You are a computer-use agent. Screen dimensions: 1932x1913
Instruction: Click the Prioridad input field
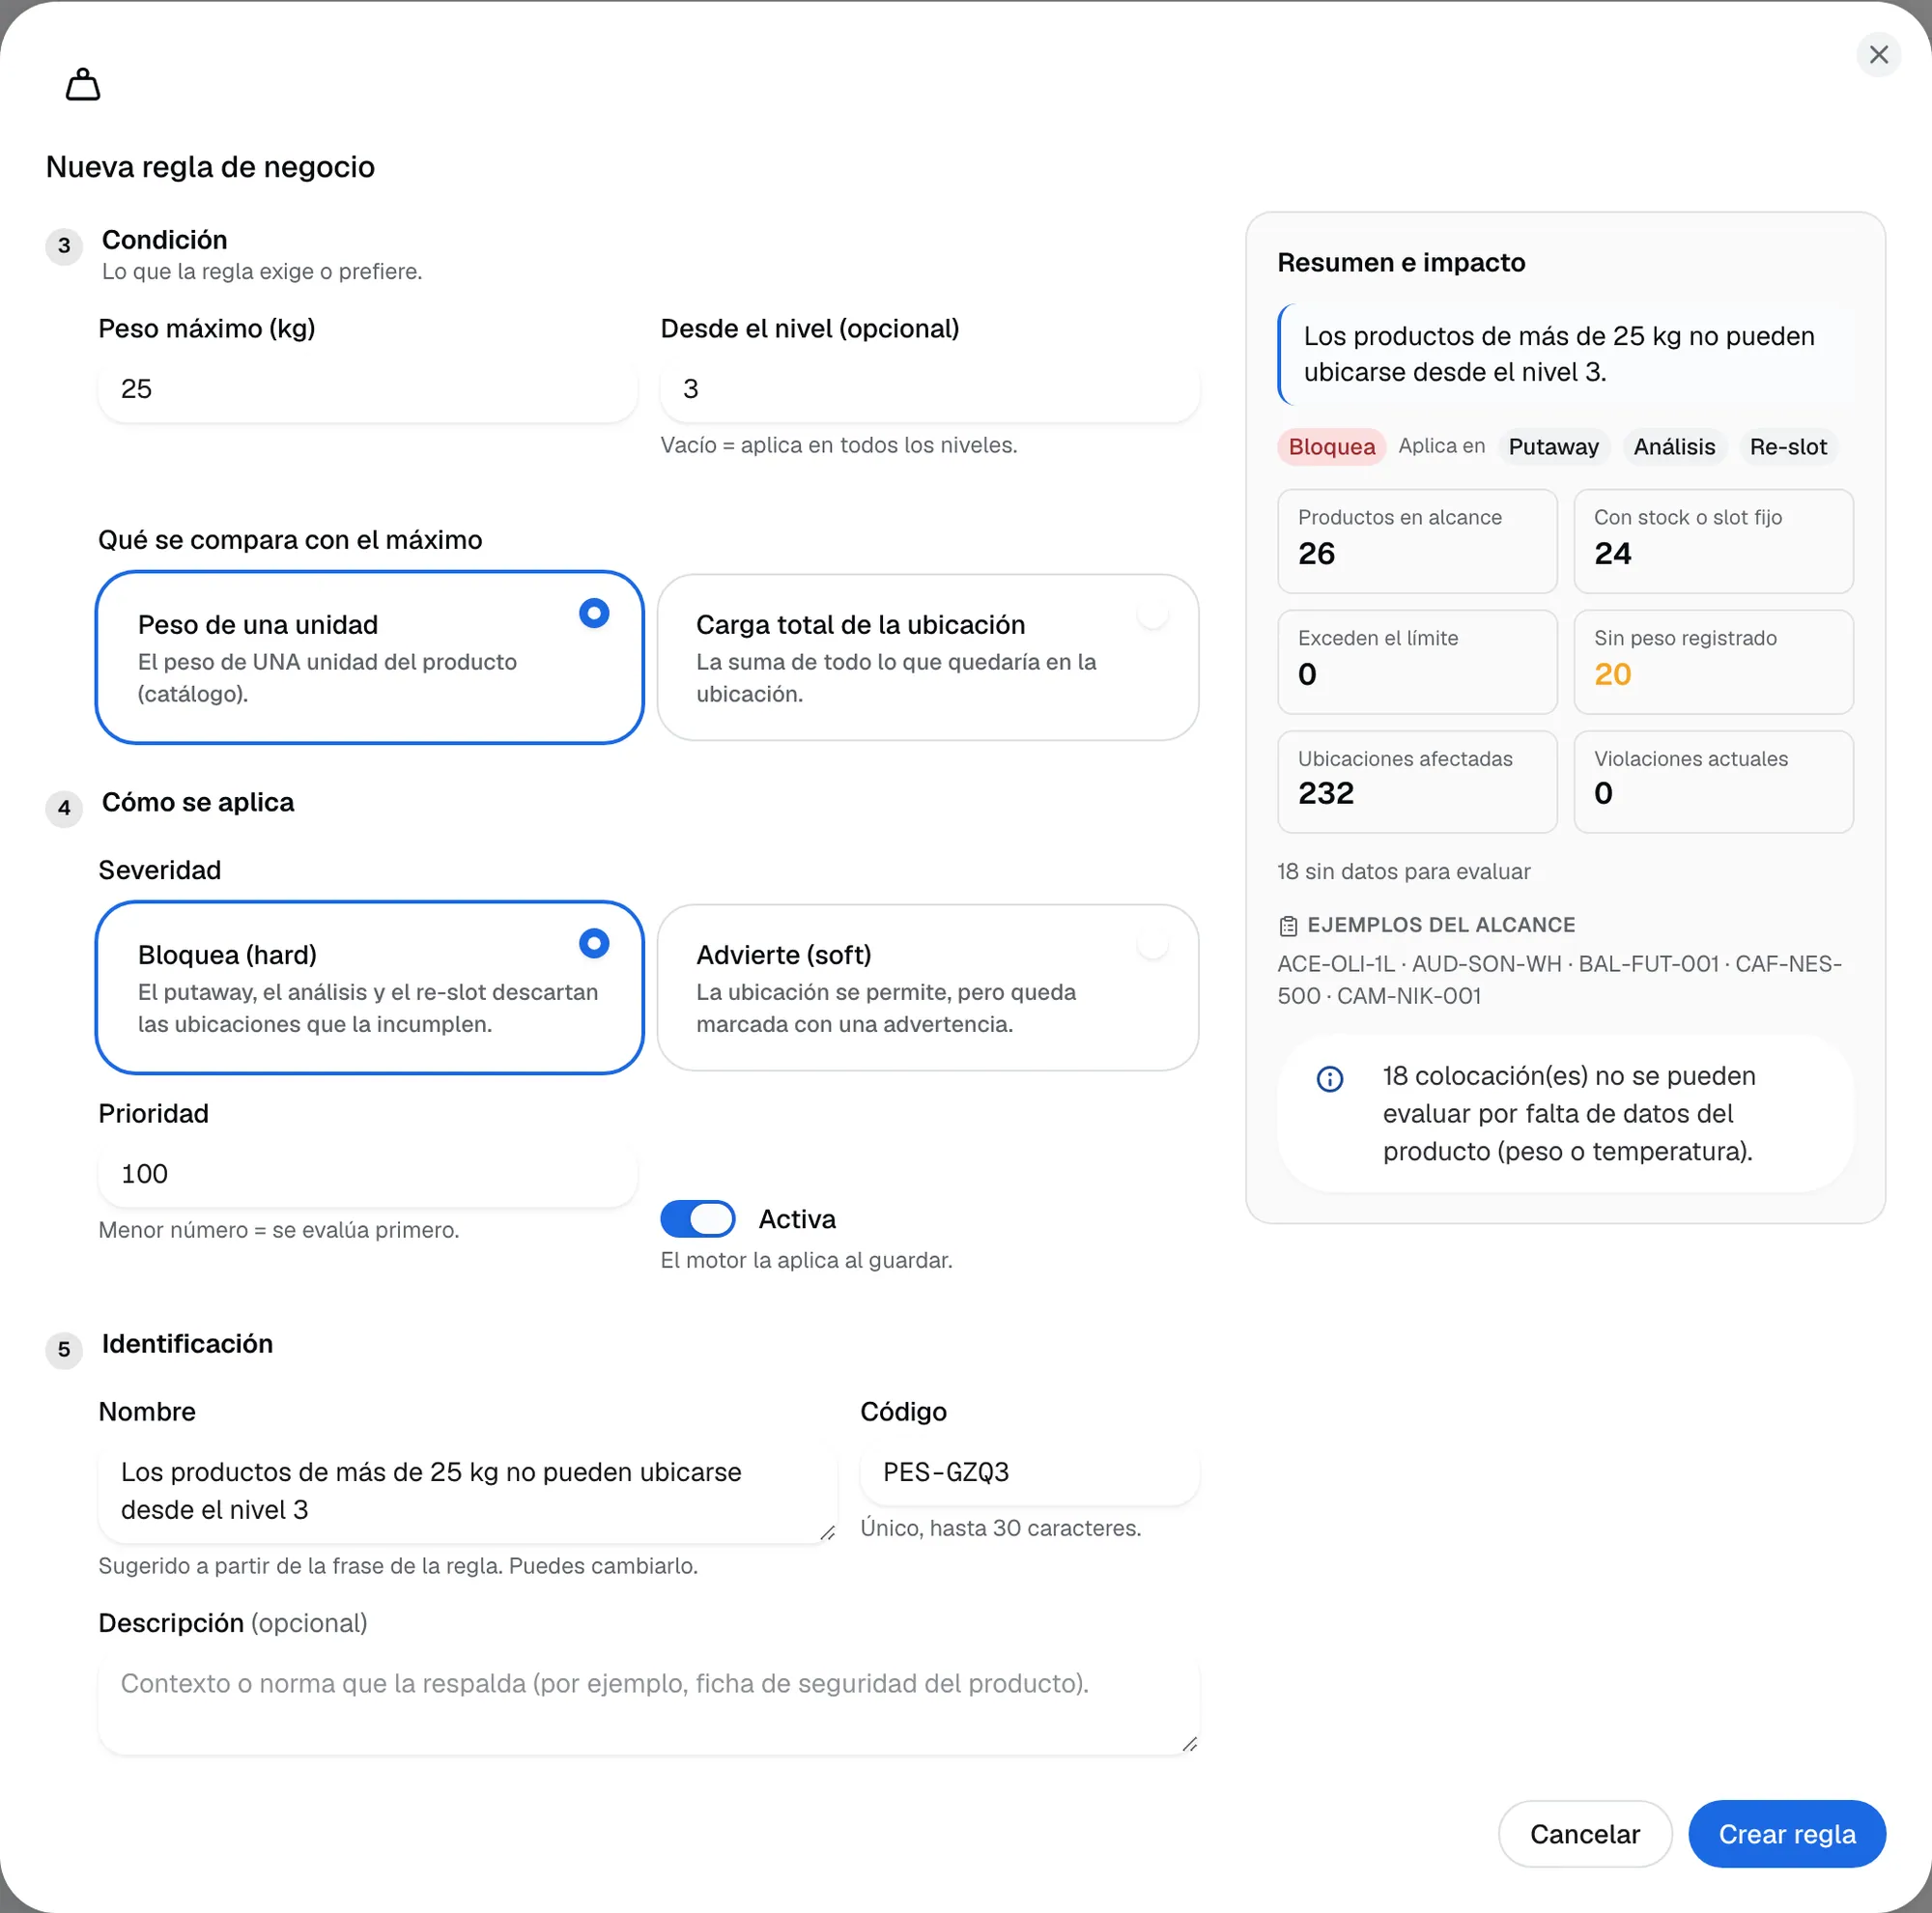[x=367, y=1173]
